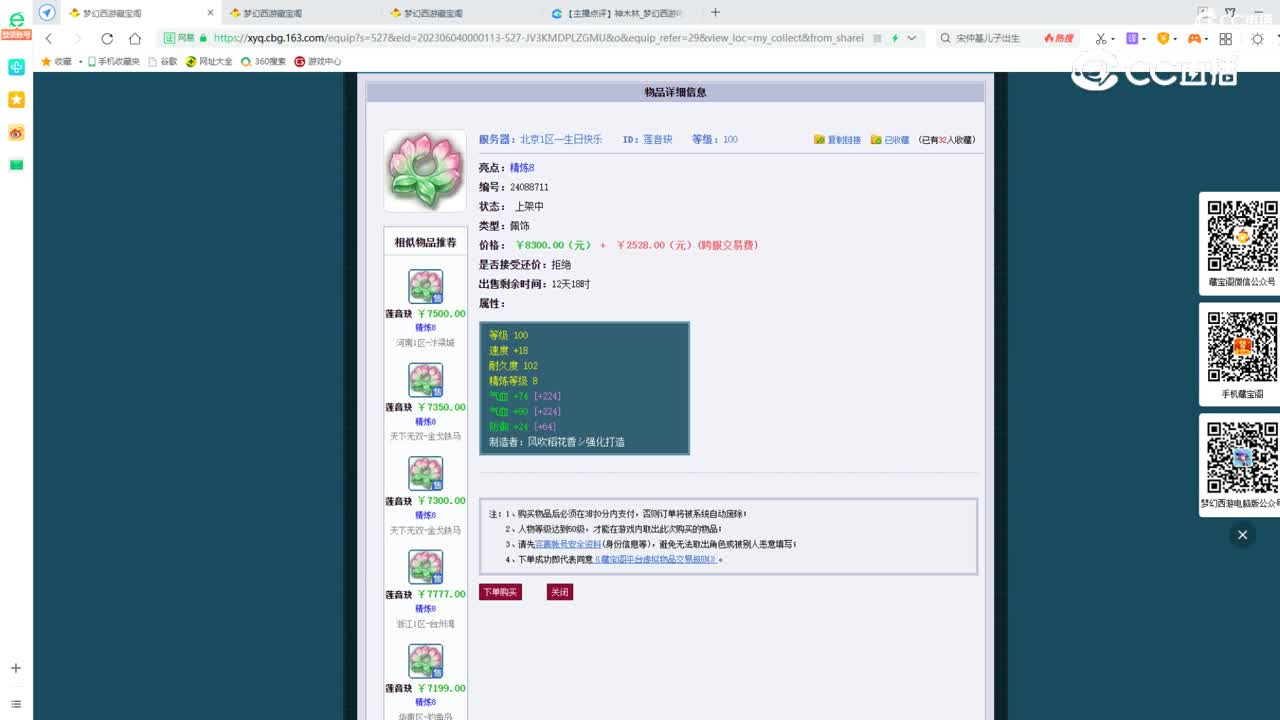1280x720 pixels.
Task: Click the browser home icon
Action: pos(134,38)
